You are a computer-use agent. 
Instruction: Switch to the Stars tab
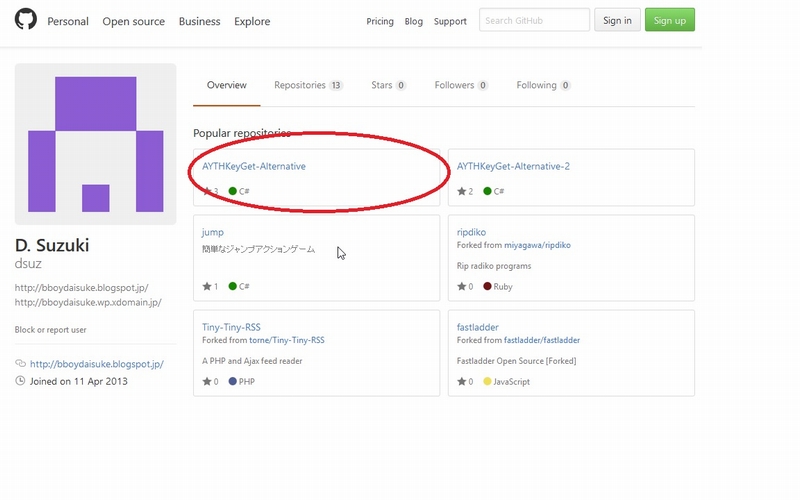pyautogui.click(x=388, y=85)
